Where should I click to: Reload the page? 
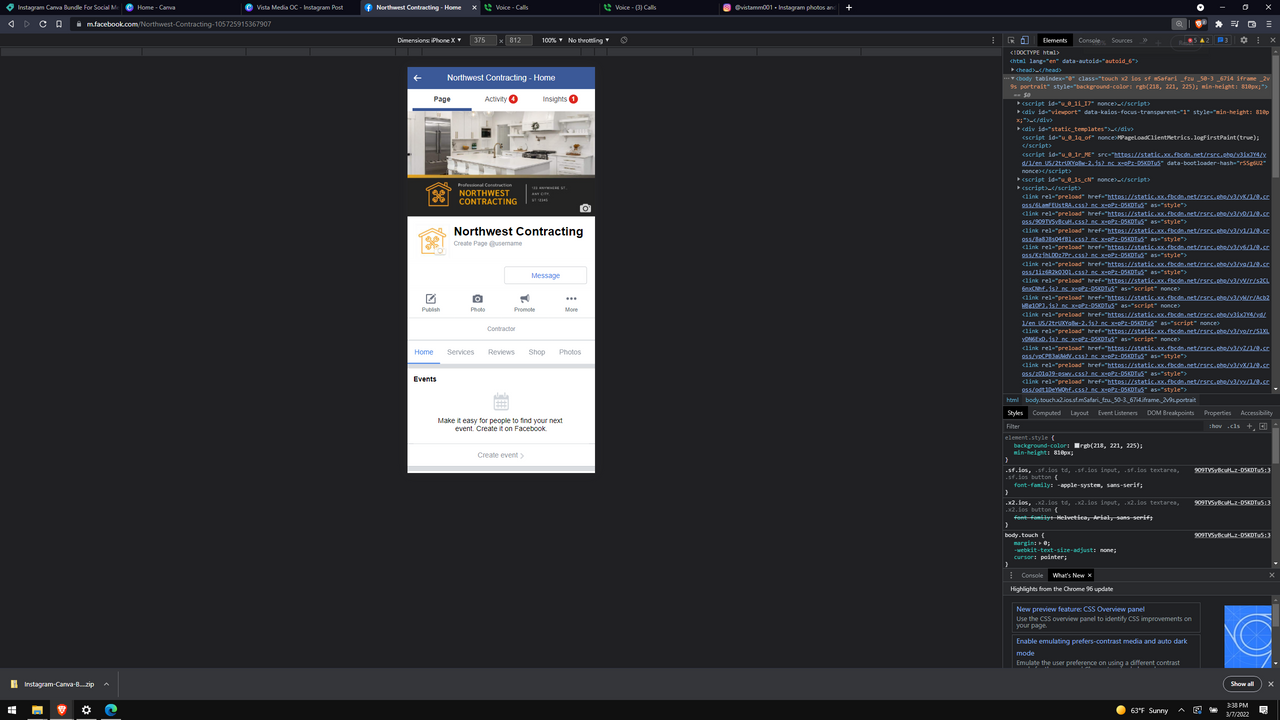[43, 23]
